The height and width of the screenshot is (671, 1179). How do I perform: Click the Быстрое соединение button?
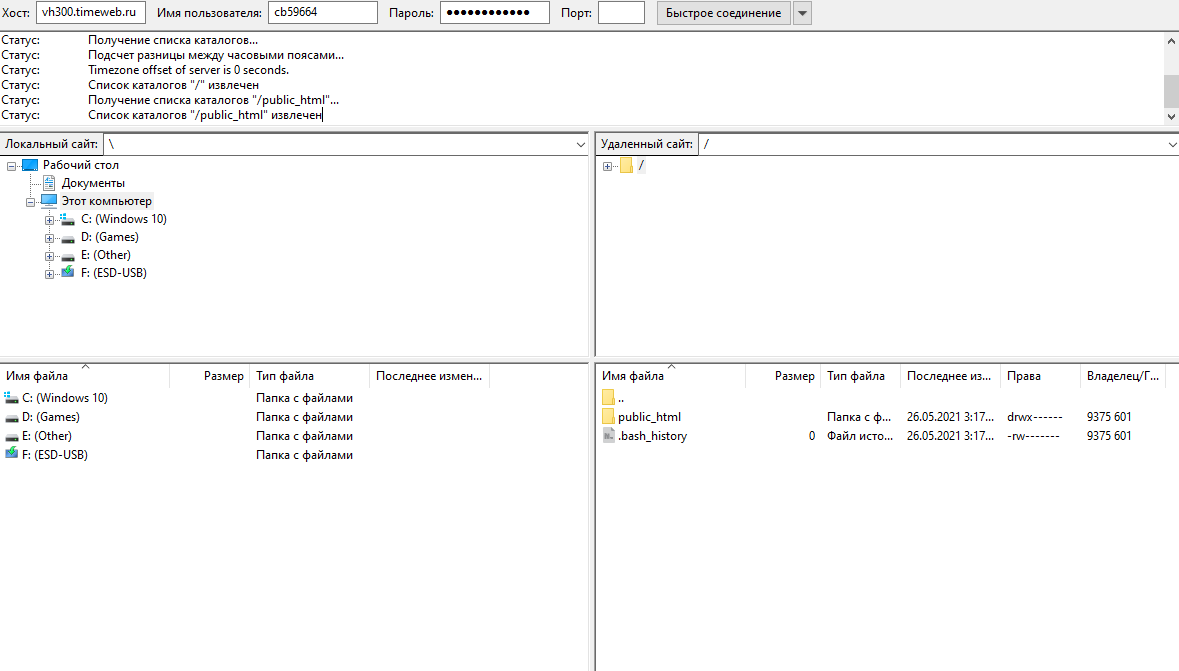(x=723, y=13)
